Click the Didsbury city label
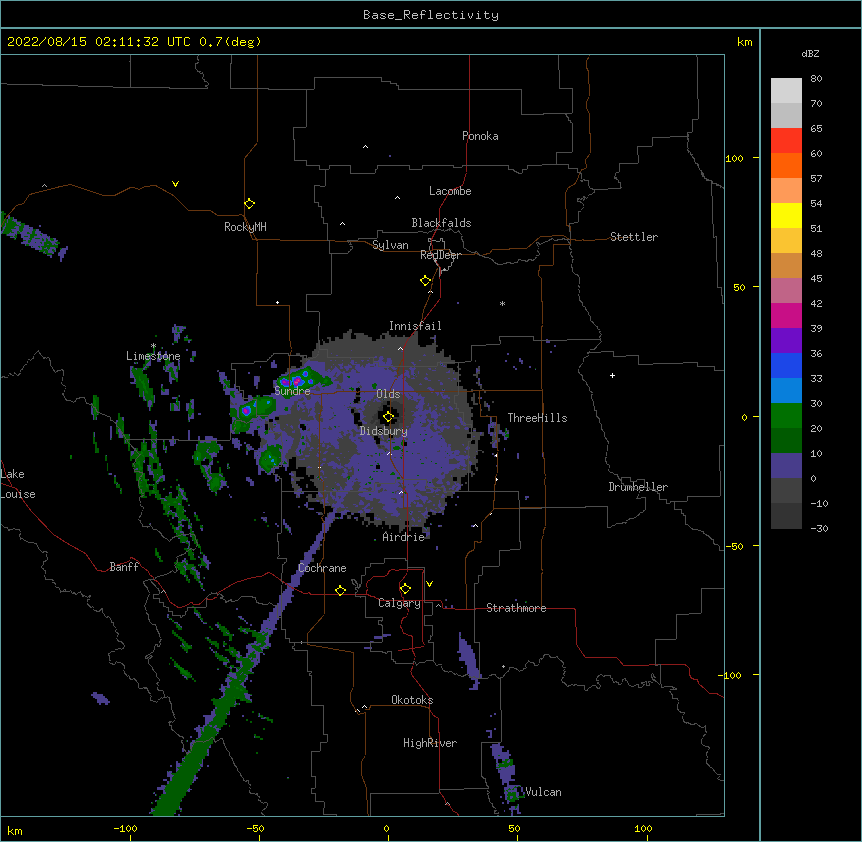Screen dimensions: 862x842 (384, 431)
